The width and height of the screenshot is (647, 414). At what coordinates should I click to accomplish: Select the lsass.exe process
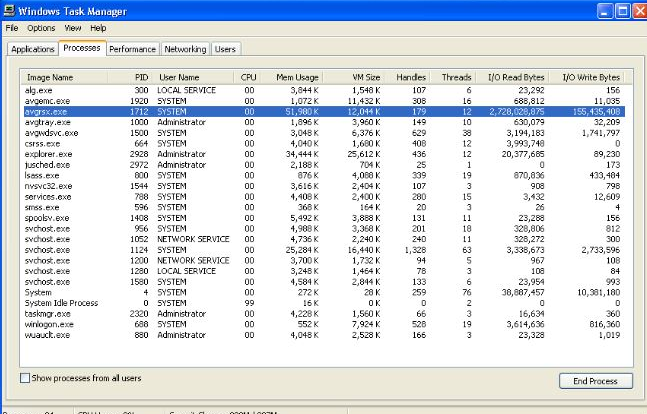[x=324, y=175]
